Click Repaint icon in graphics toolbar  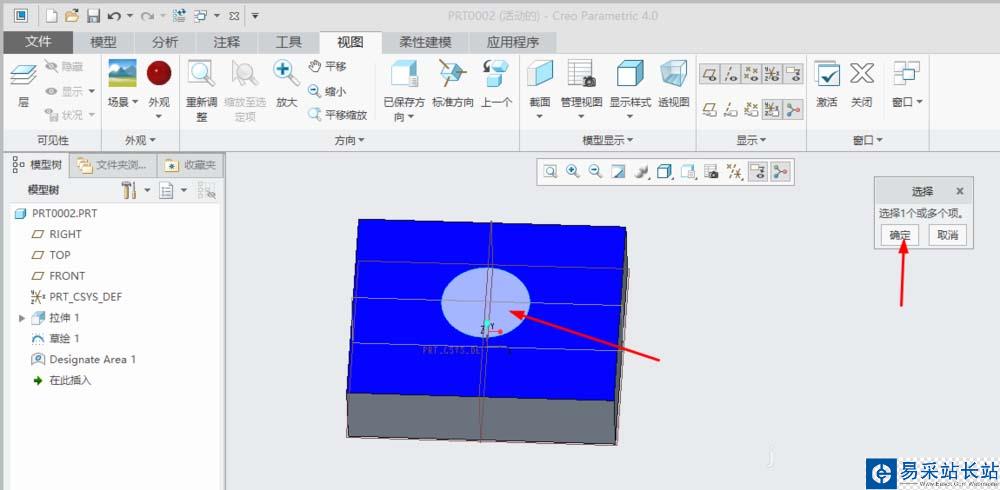[x=618, y=171]
